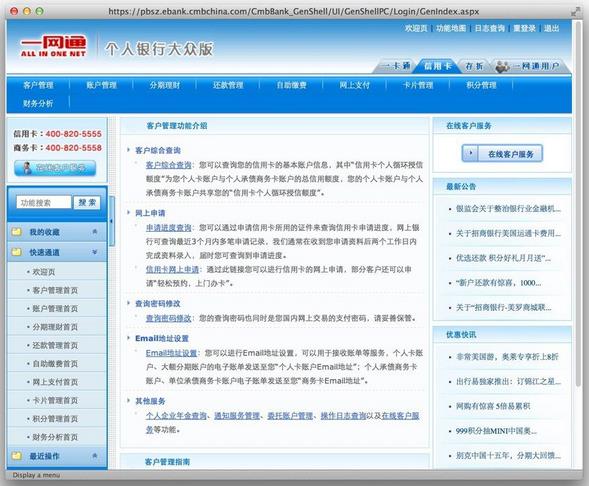Image resolution: width=589 pixels, height=486 pixels.
Task: Switch to the 存折 tab
Action: (x=474, y=66)
